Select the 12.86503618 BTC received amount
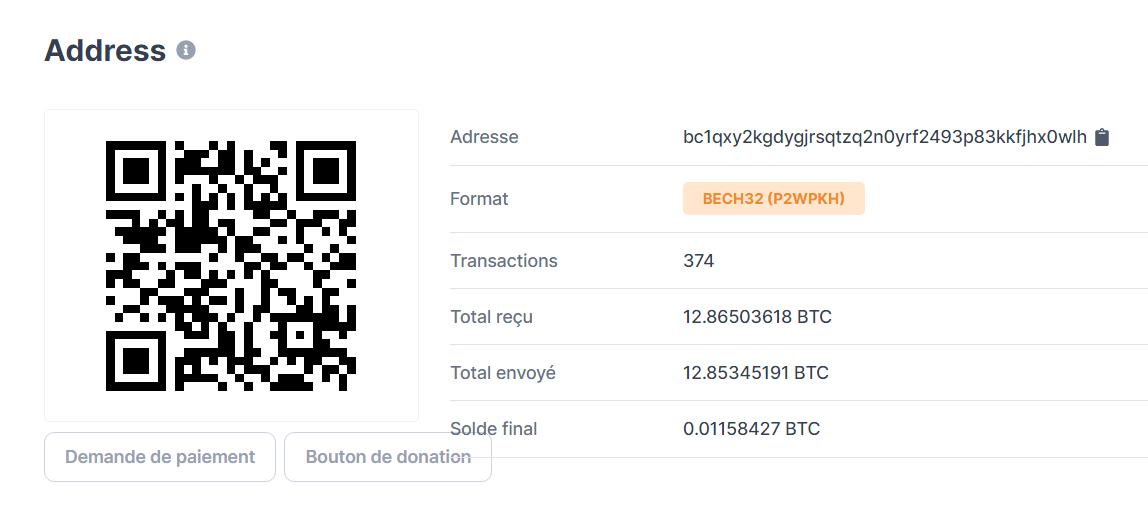 (x=757, y=317)
